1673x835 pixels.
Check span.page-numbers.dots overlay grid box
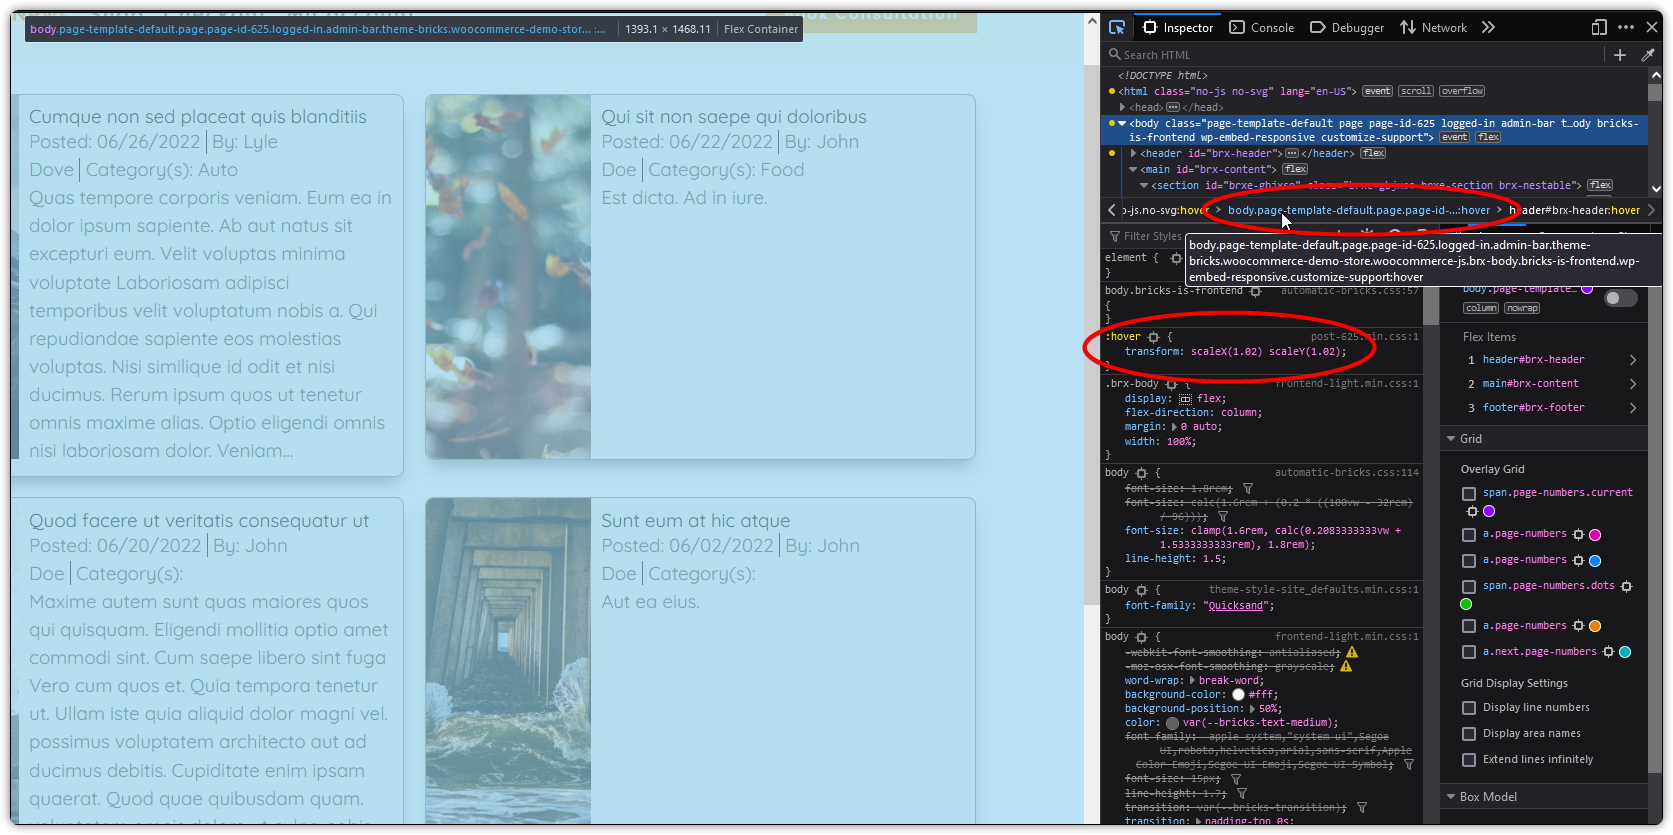[x=1469, y=587]
